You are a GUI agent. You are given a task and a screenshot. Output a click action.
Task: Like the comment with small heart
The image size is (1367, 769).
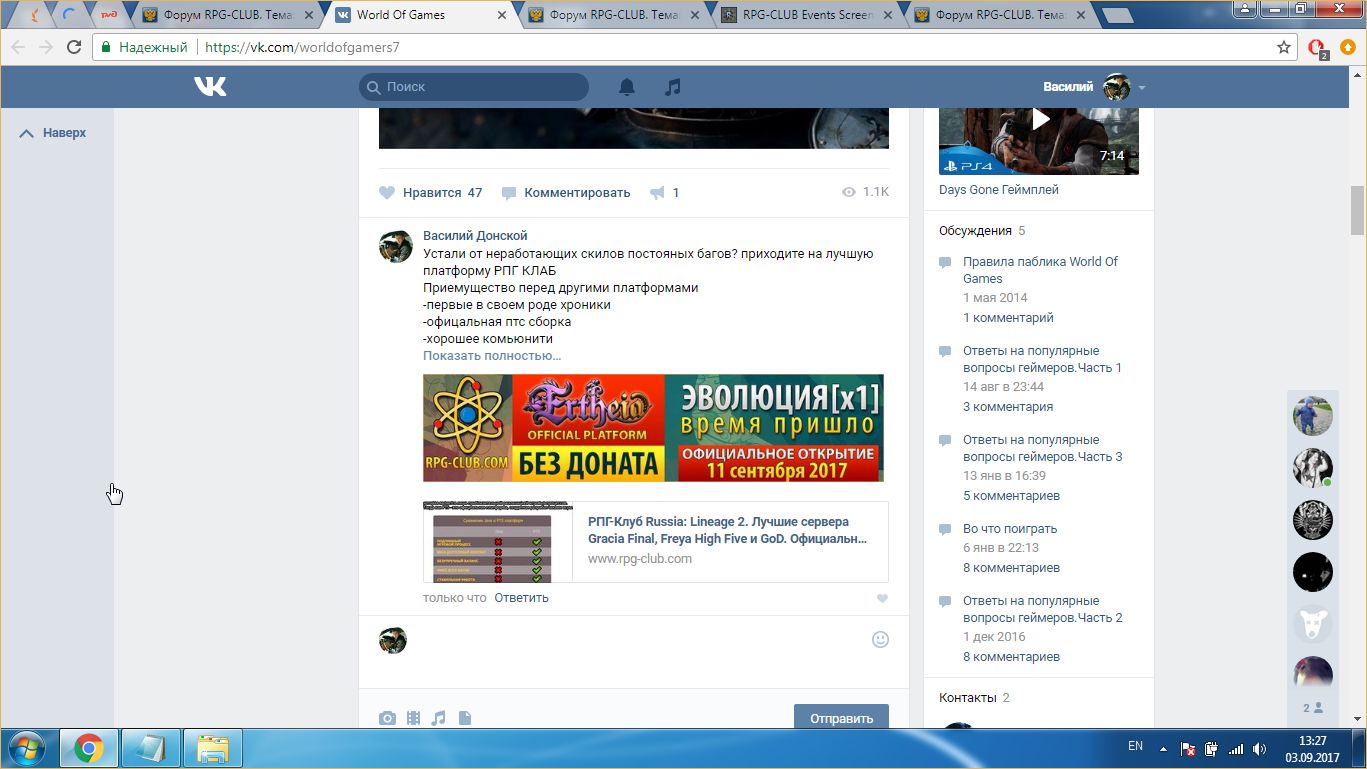(882, 599)
